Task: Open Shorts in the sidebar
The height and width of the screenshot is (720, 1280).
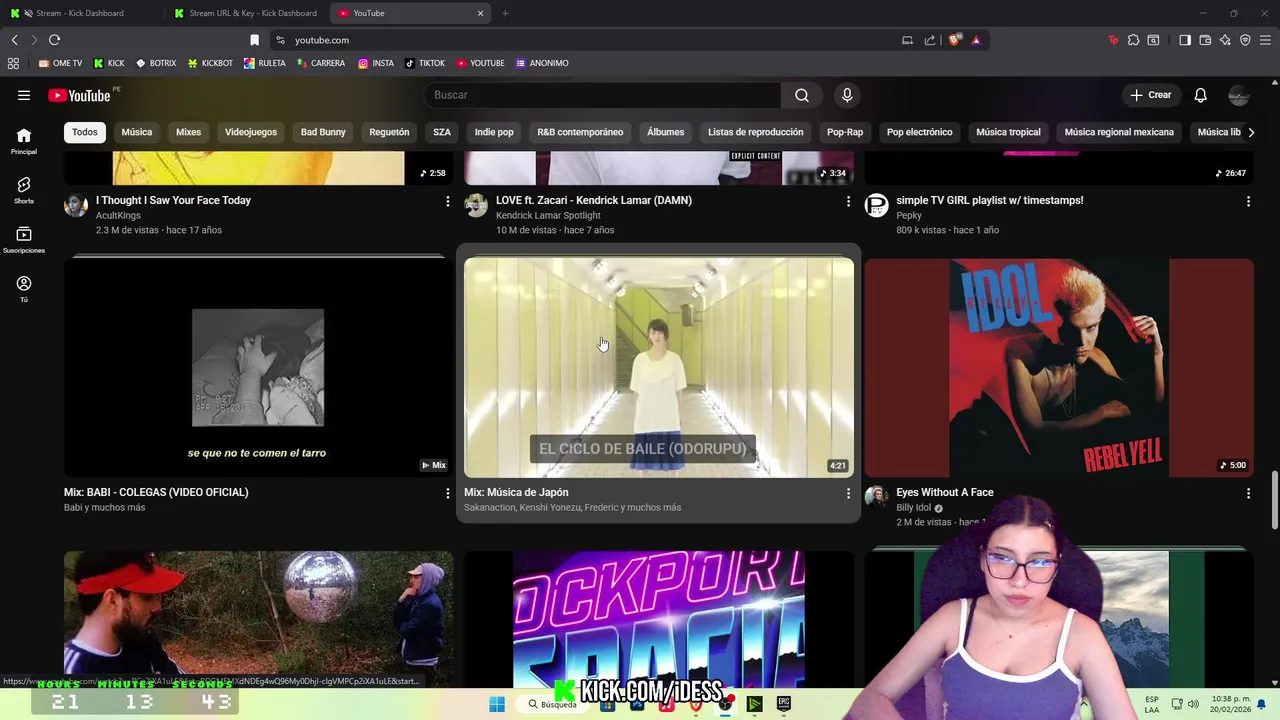Action: pos(24,190)
